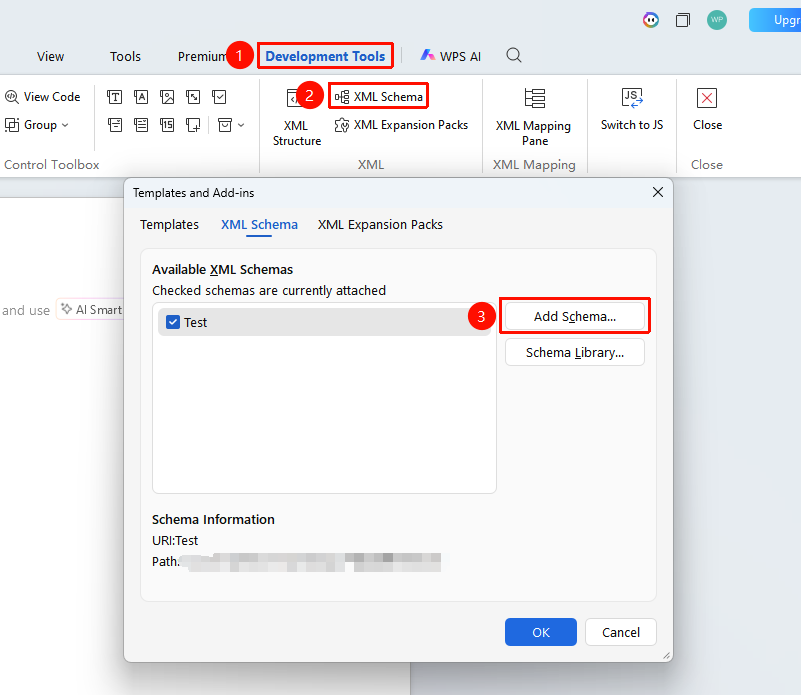
Task: Open the Tools ribbon tab
Action: tap(125, 56)
